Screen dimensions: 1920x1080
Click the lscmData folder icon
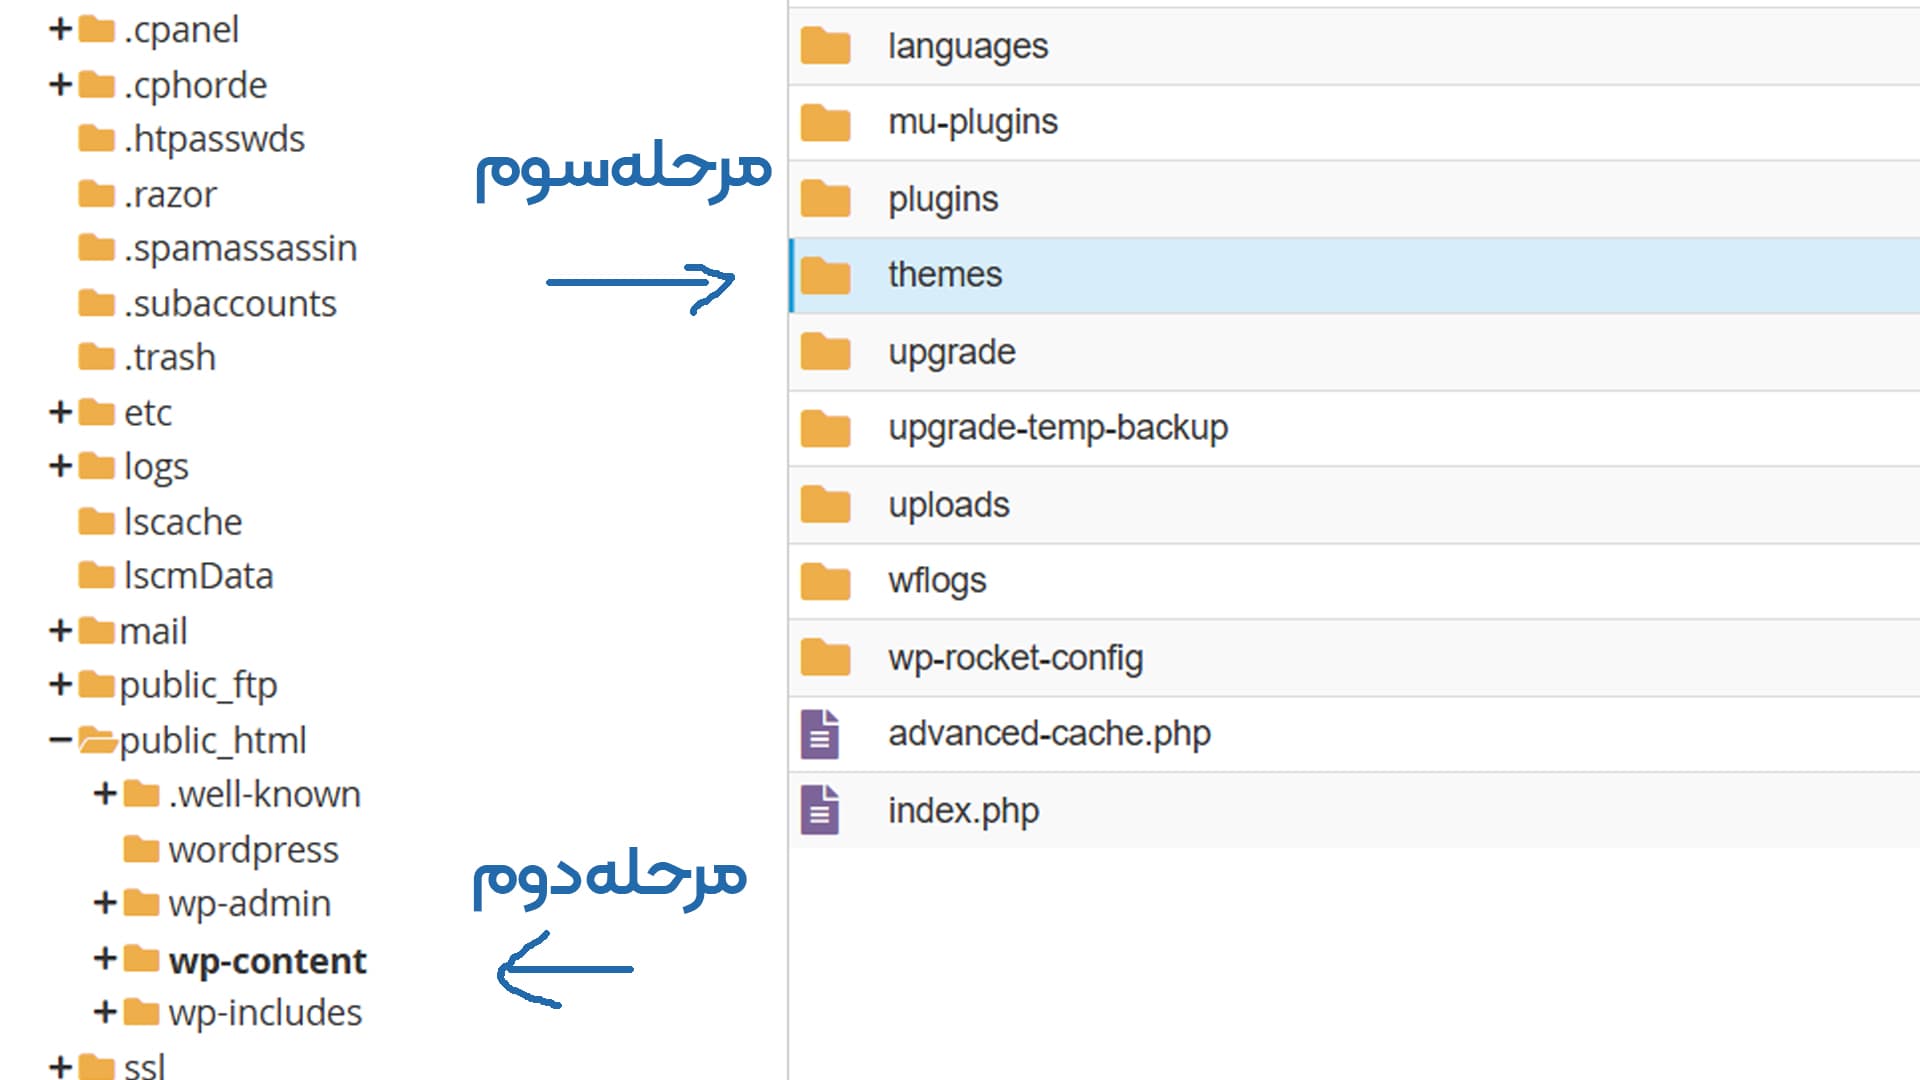(96, 575)
